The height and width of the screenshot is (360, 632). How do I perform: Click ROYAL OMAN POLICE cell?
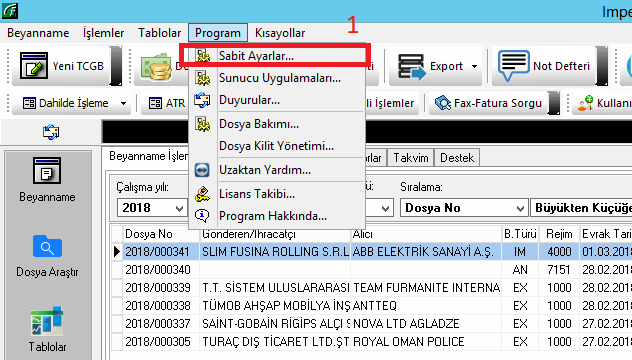pyautogui.click(x=426, y=341)
